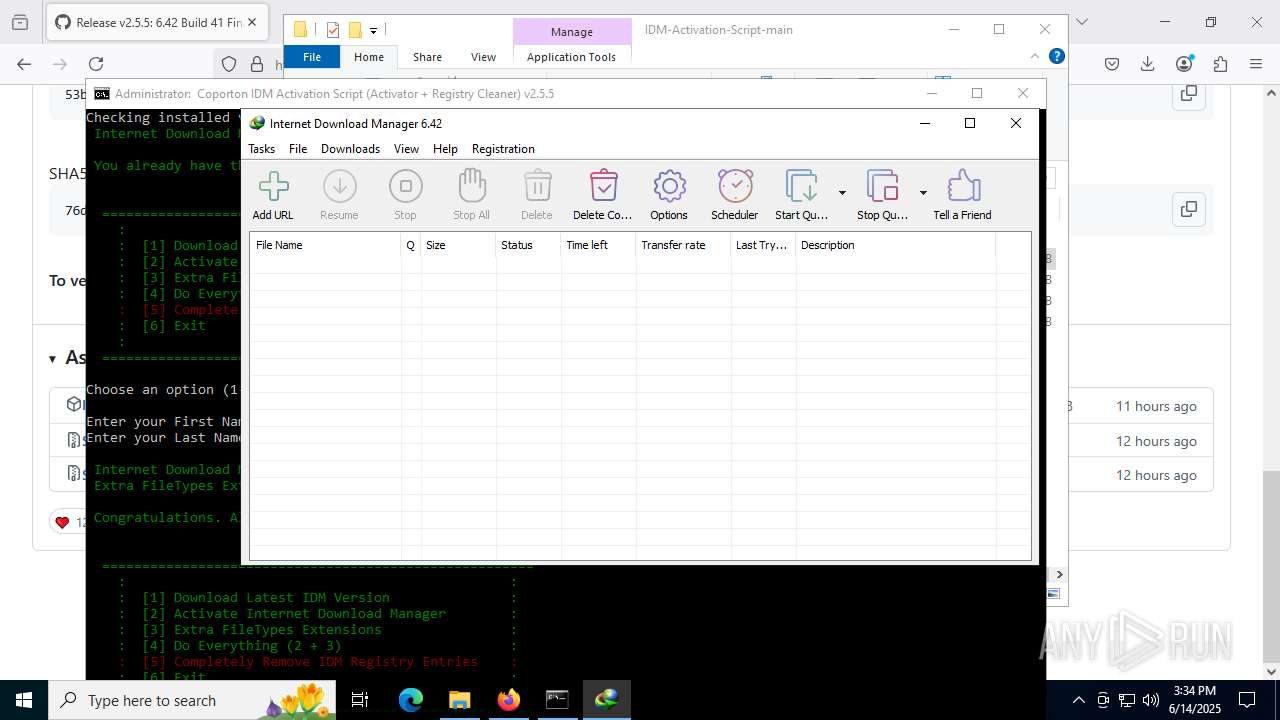The height and width of the screenshot is (720, 1280).
Task: Open Explorer quick access toolbar dropdown
Action: click(373, 31)
